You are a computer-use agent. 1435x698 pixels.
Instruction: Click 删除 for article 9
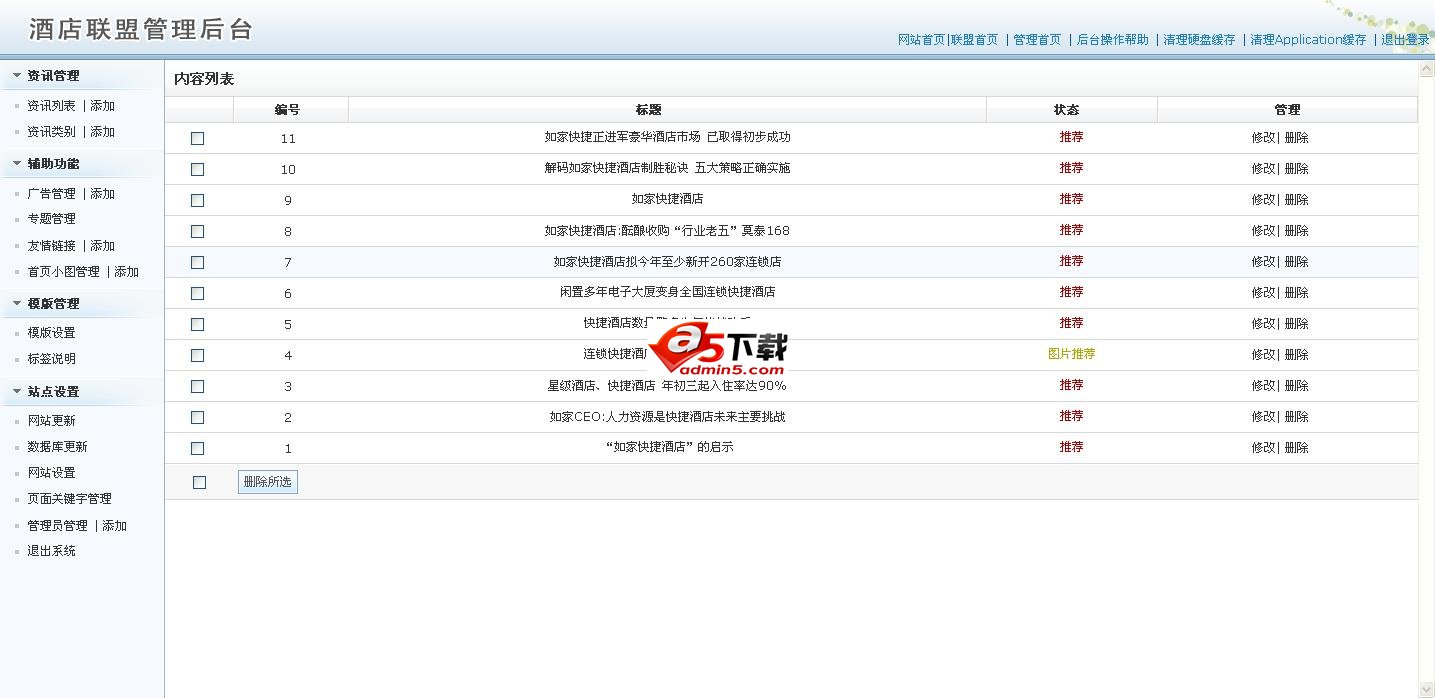click(x=1296, y=200)
